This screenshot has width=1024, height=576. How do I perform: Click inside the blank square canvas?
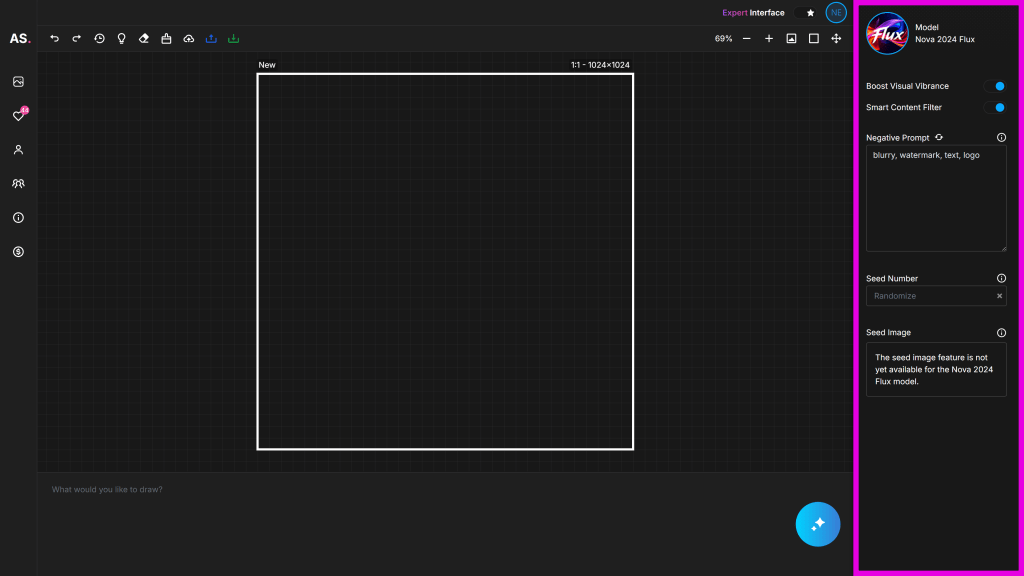pos(445,261)
